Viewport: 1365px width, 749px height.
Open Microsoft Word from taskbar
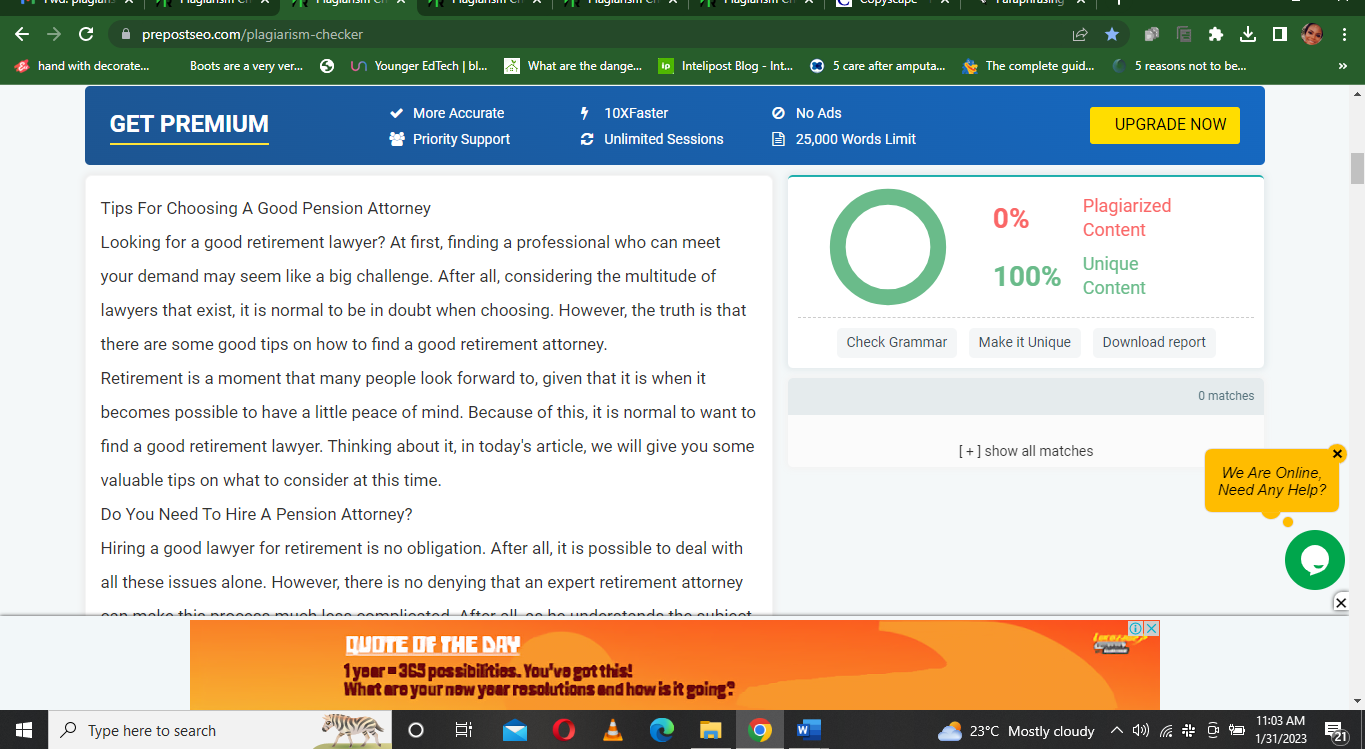point(809,730)
